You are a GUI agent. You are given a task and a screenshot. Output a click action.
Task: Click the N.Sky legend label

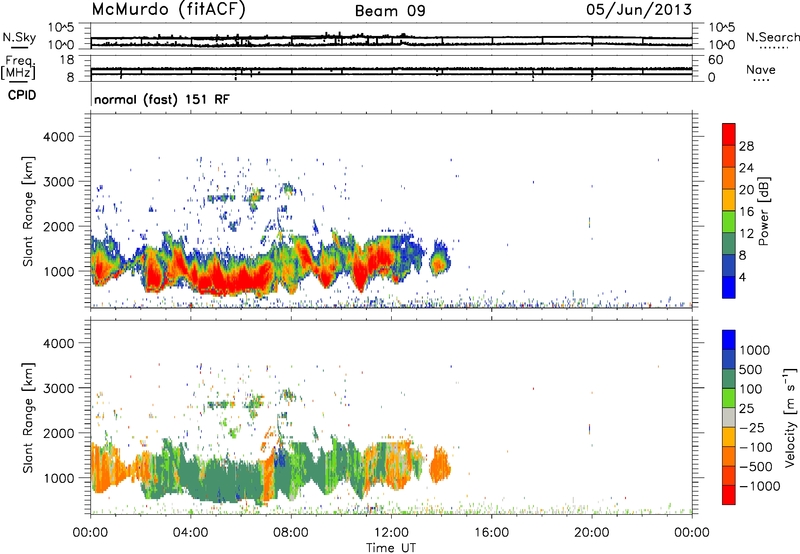point(19,37)
